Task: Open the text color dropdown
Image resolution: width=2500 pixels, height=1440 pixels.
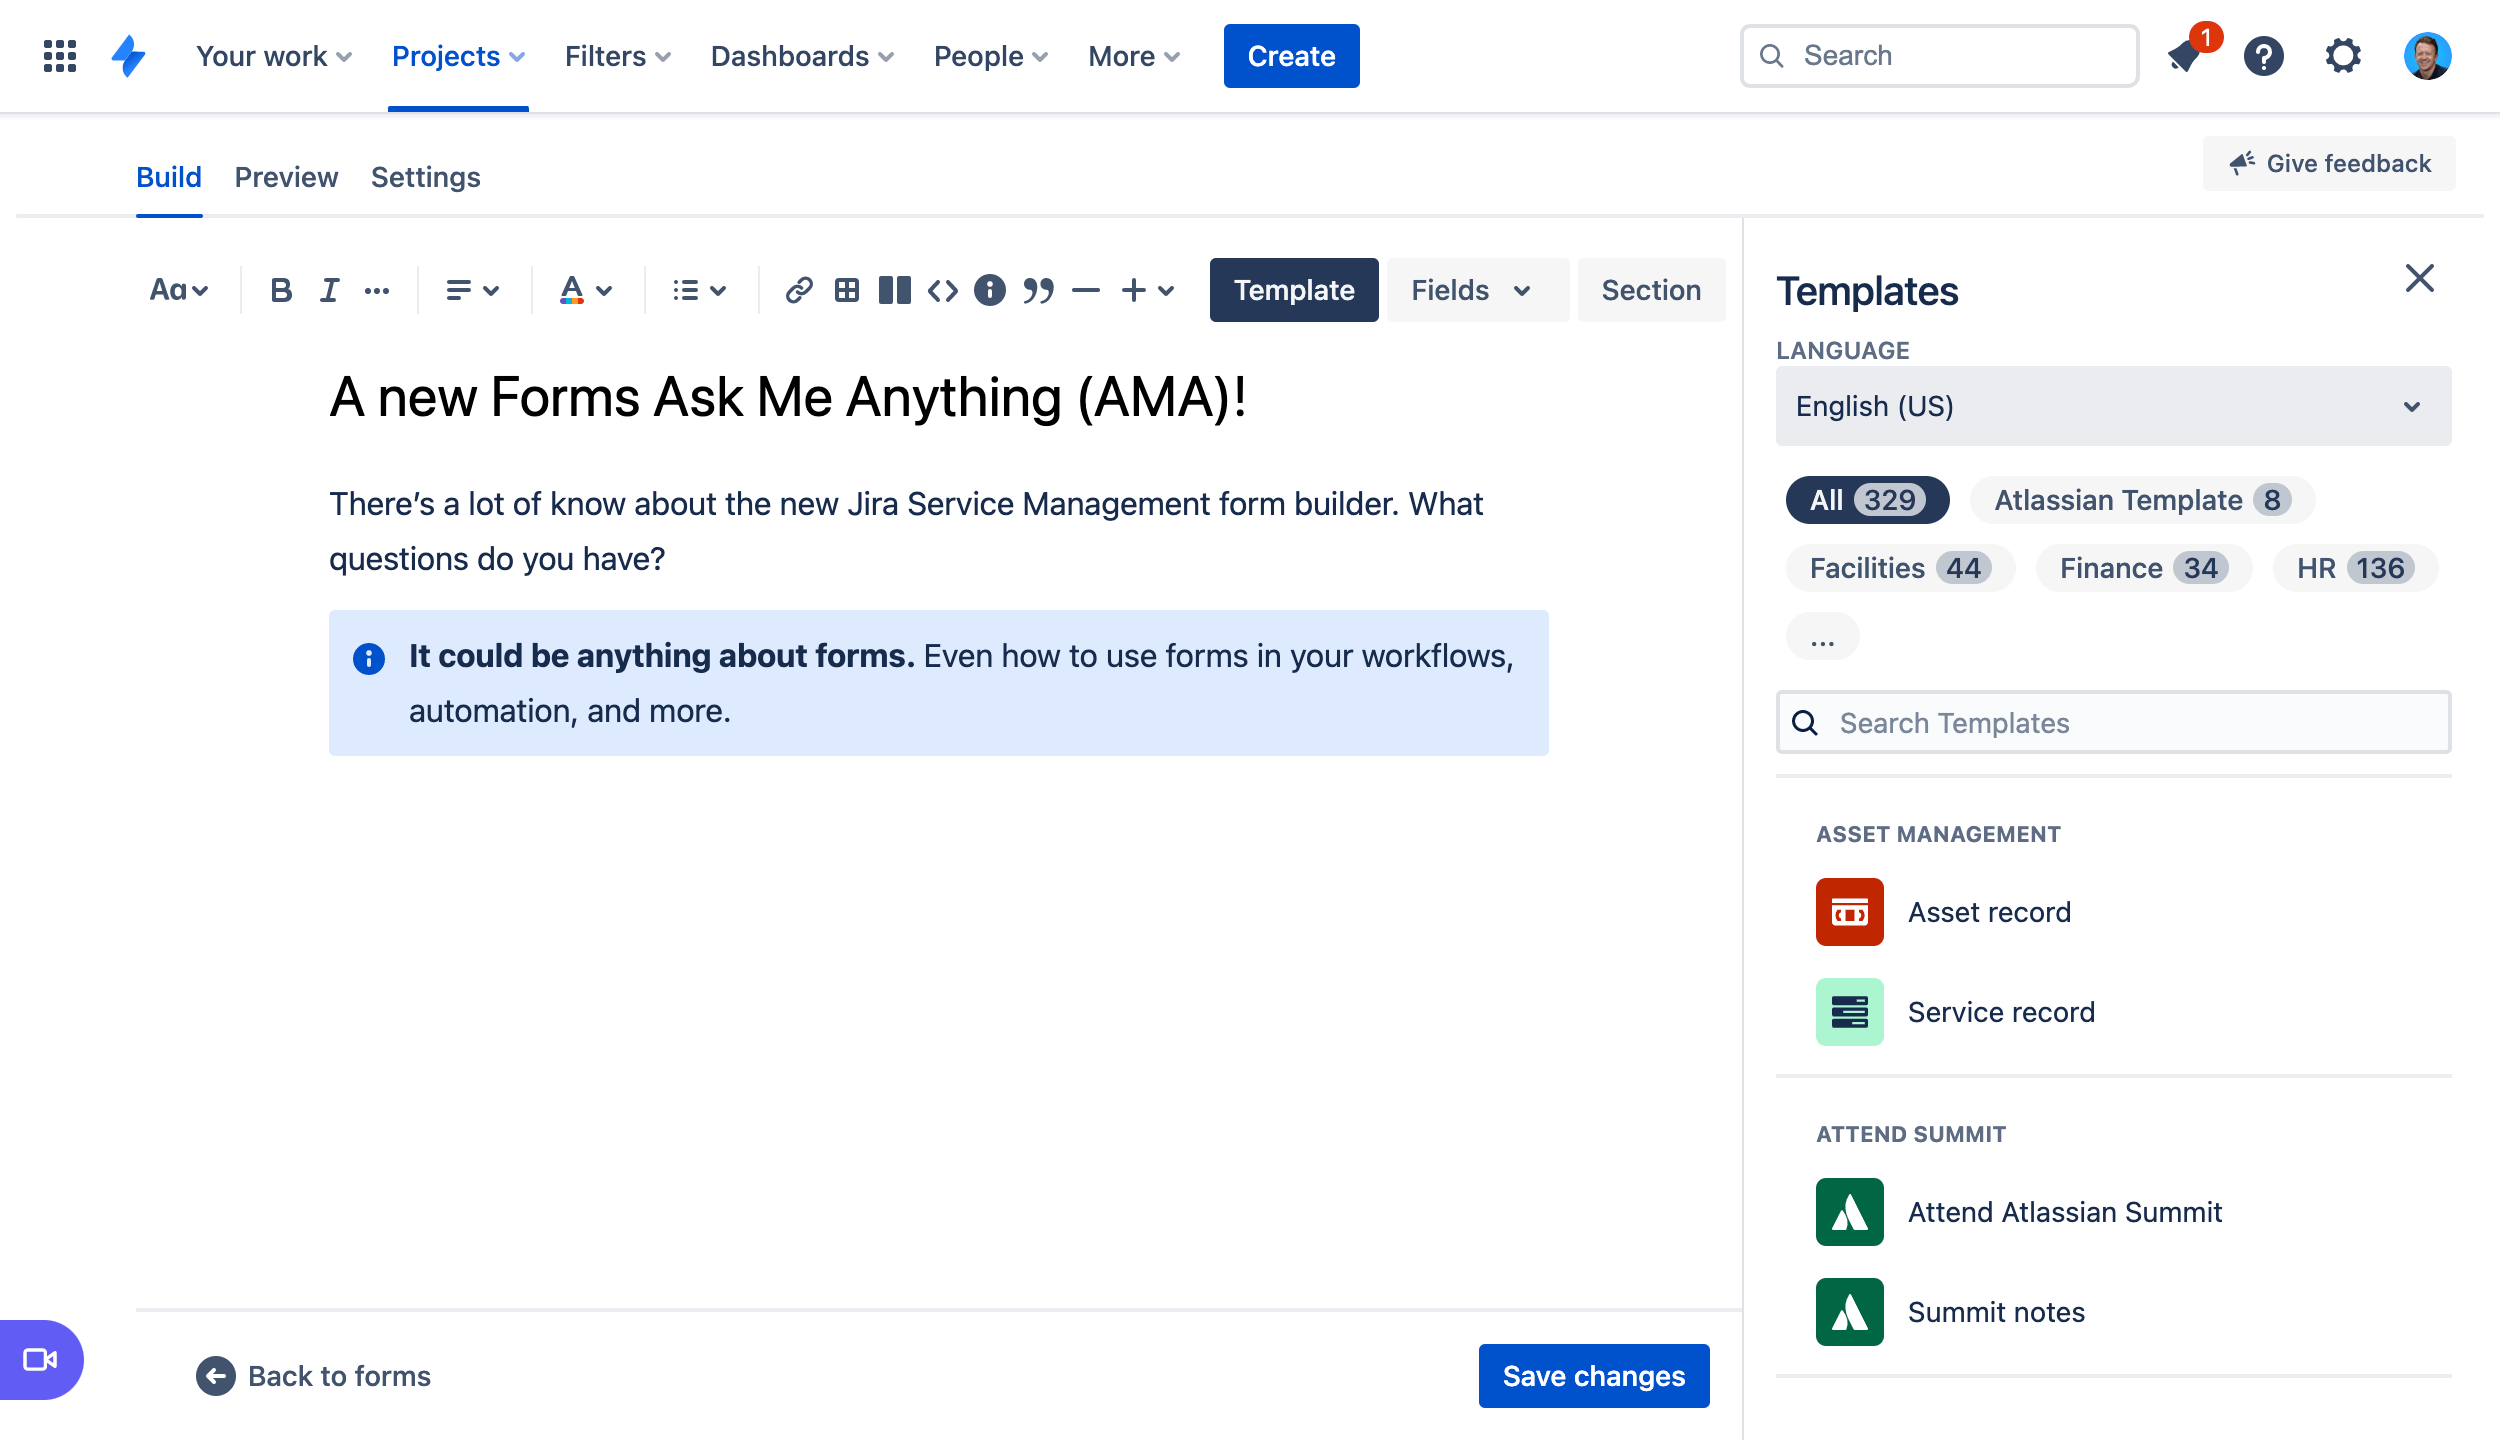Action: coord(586,291)
